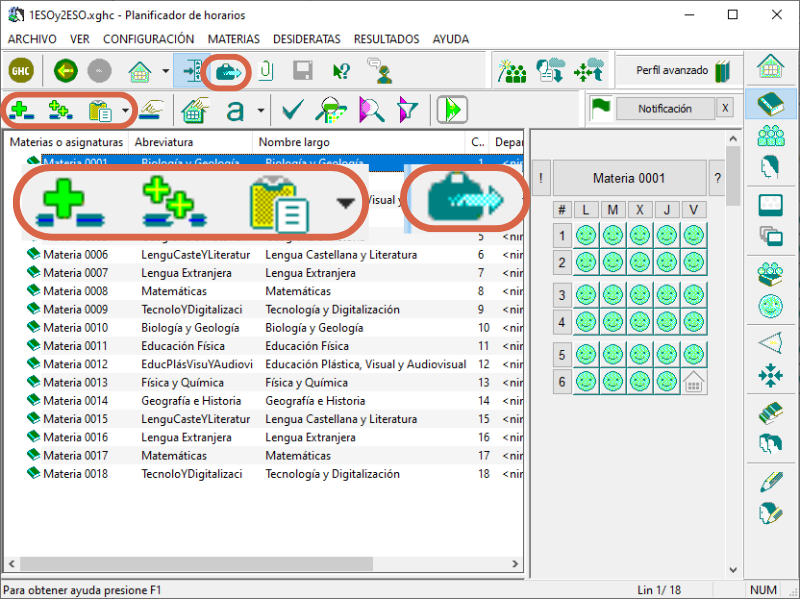Expand dropdown arrow beside letter a icon
The width and height of the screenshot is (800, 600).
tap(261, 110)
